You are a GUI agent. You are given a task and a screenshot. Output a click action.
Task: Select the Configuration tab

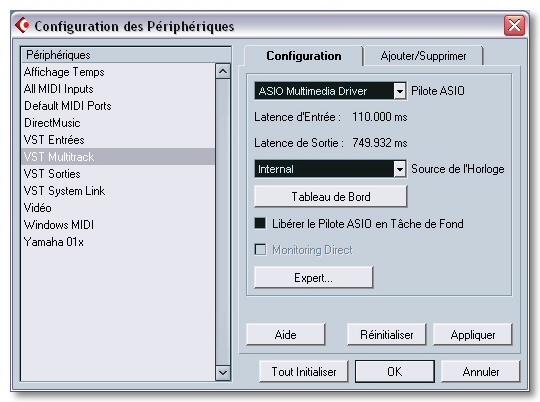[303, 56]
